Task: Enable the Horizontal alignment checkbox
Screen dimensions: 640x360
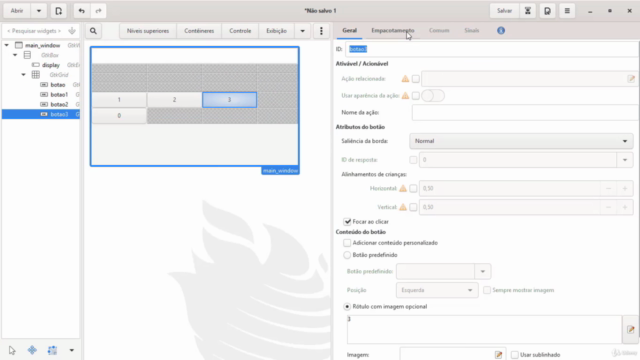Action: (413, 188)
